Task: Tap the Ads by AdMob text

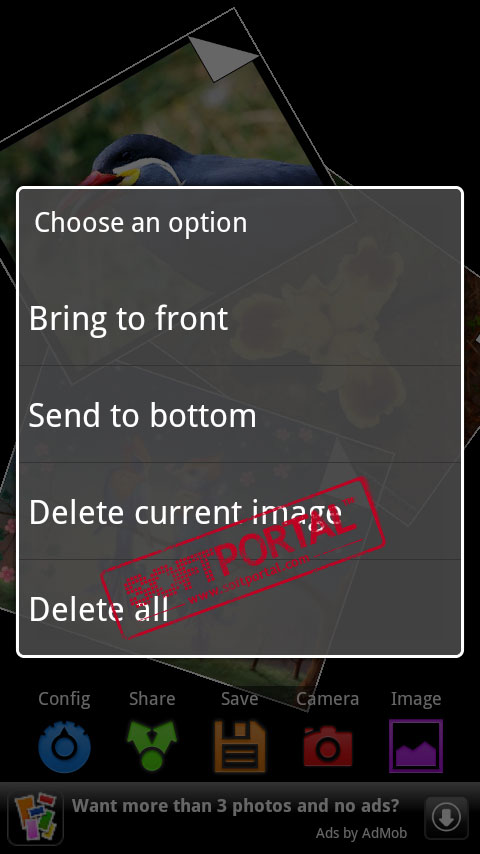Action: tap(361, 833)
